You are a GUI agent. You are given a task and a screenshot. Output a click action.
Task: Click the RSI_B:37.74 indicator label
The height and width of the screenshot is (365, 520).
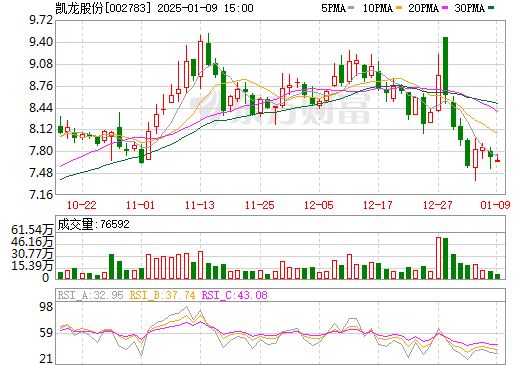tap(162, 295)
